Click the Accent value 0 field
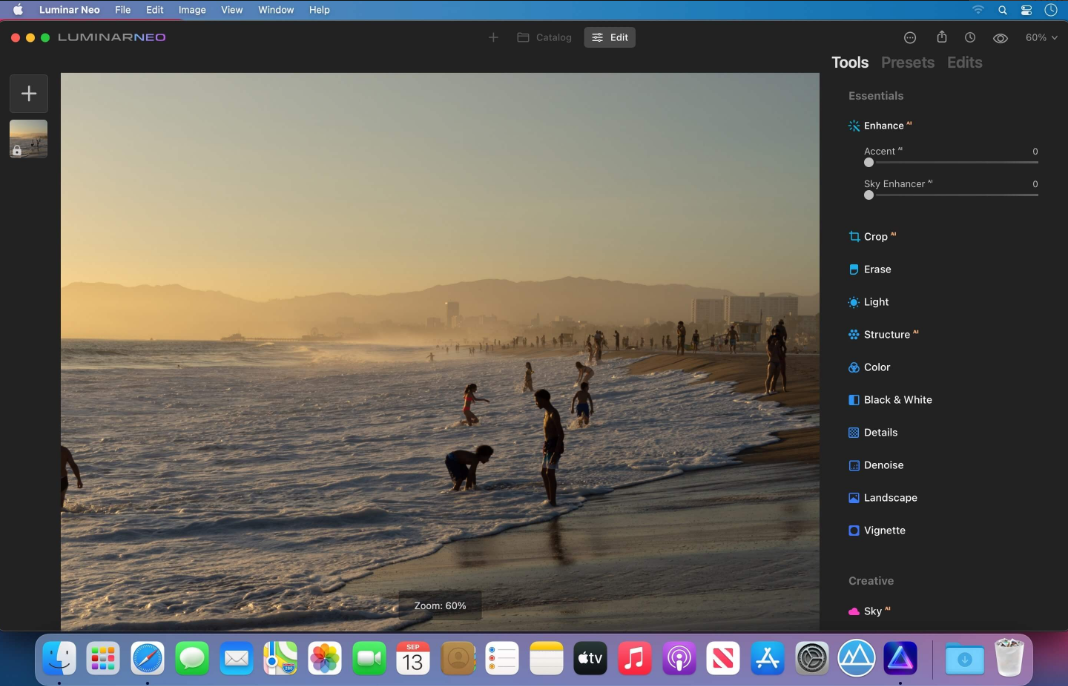This screenshot has height=686, width=1068. 1035,152
